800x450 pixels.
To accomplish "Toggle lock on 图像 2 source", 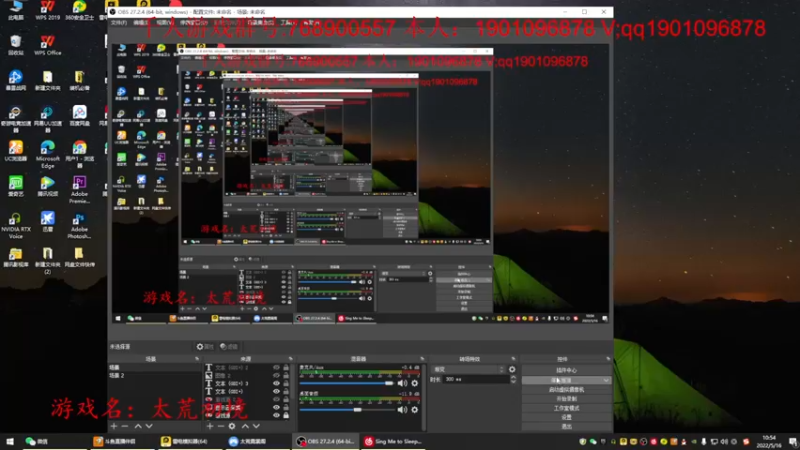I will pos(286,376).
